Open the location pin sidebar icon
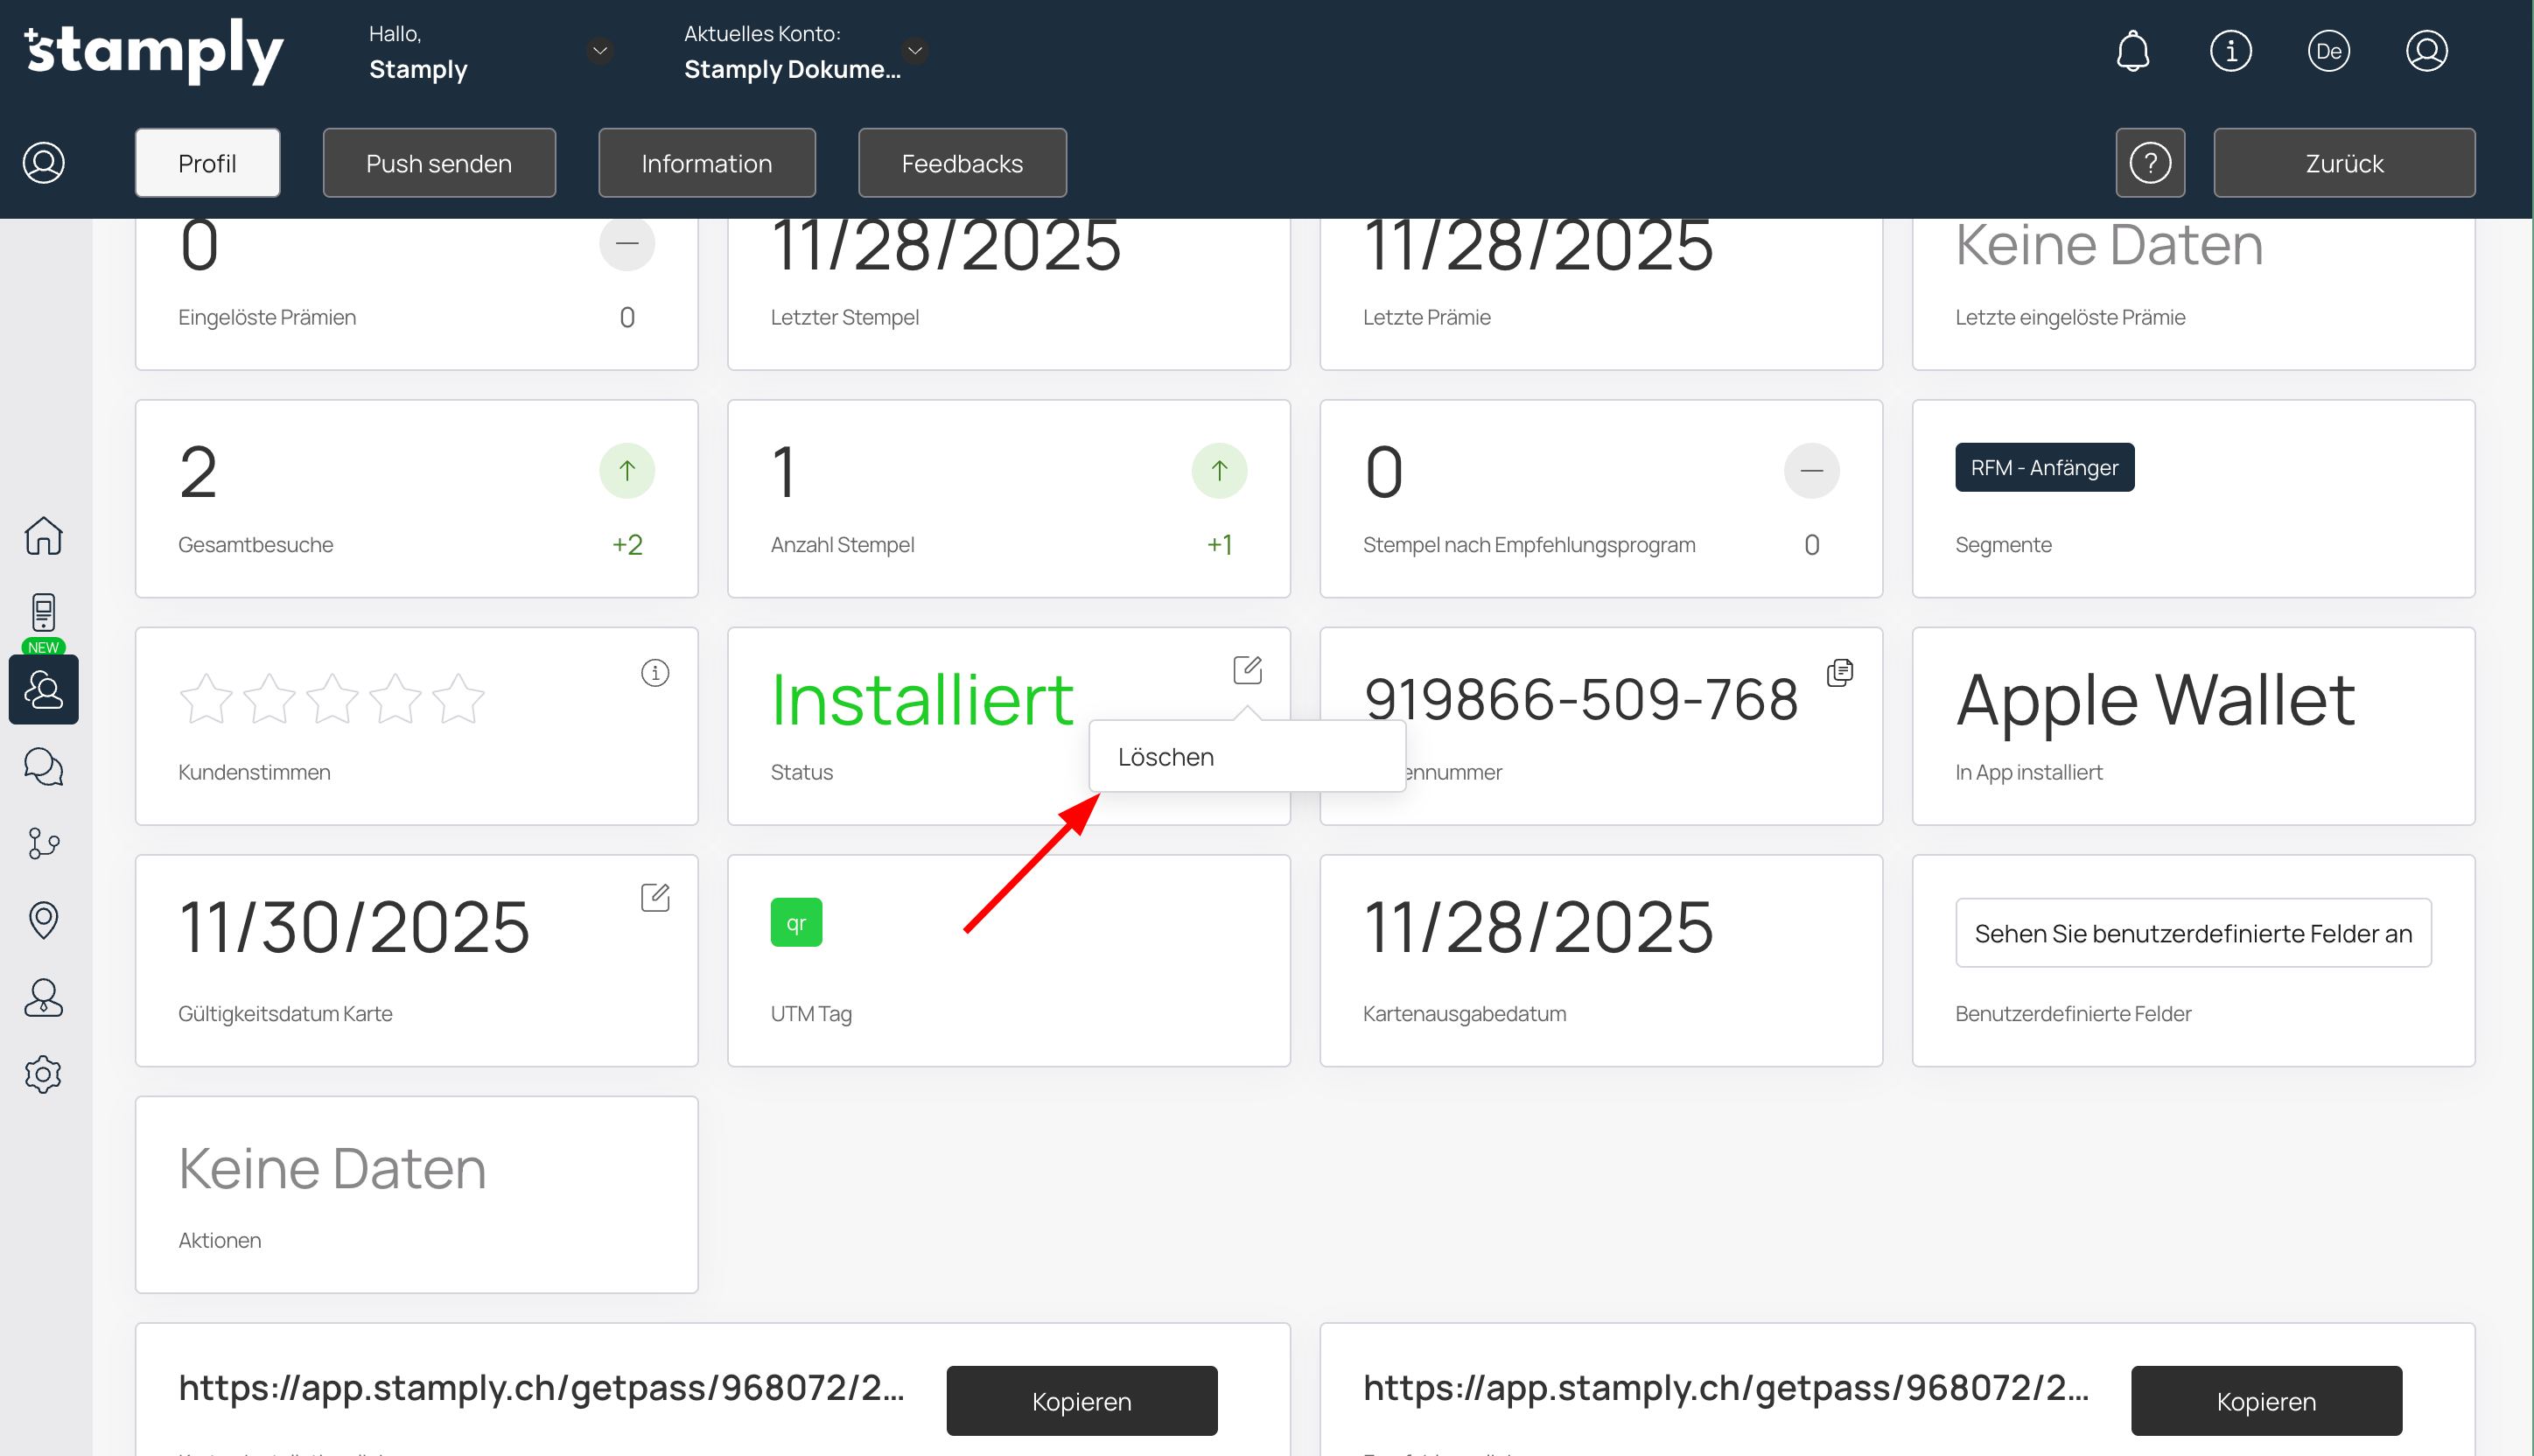2534x1456 pixels. click(x=43, y=920)
